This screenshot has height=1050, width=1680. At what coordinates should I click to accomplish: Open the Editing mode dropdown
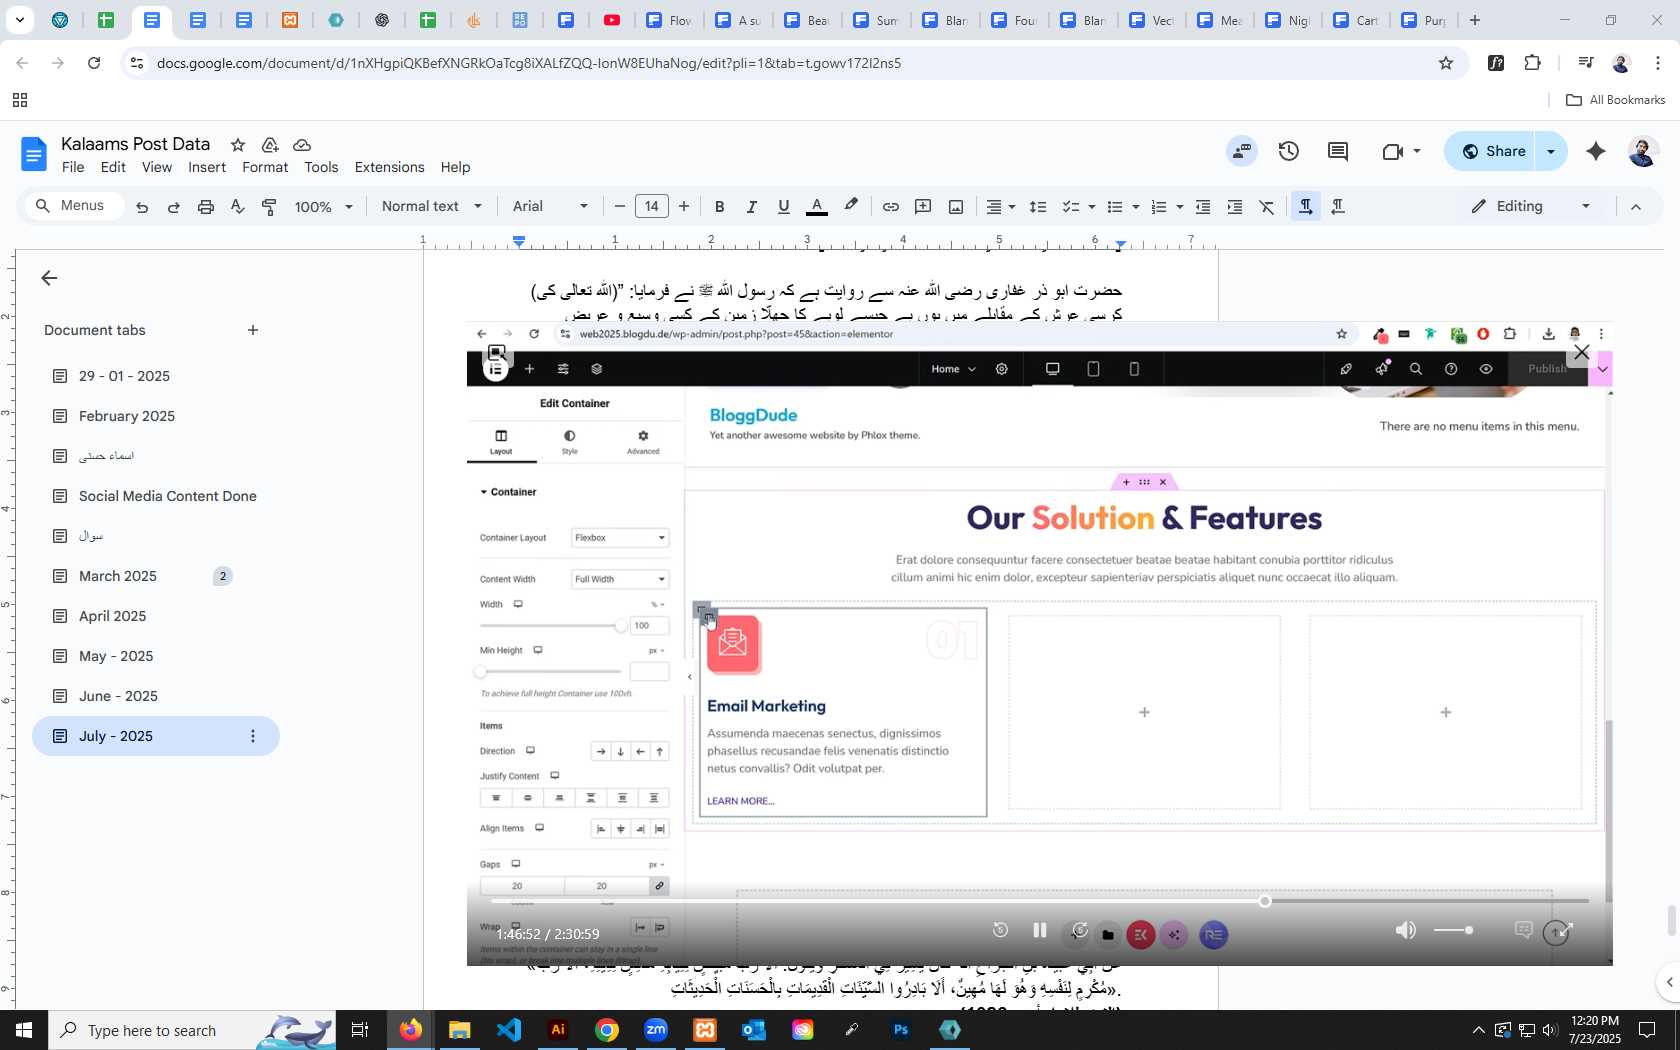click(x=1530, y=207)
